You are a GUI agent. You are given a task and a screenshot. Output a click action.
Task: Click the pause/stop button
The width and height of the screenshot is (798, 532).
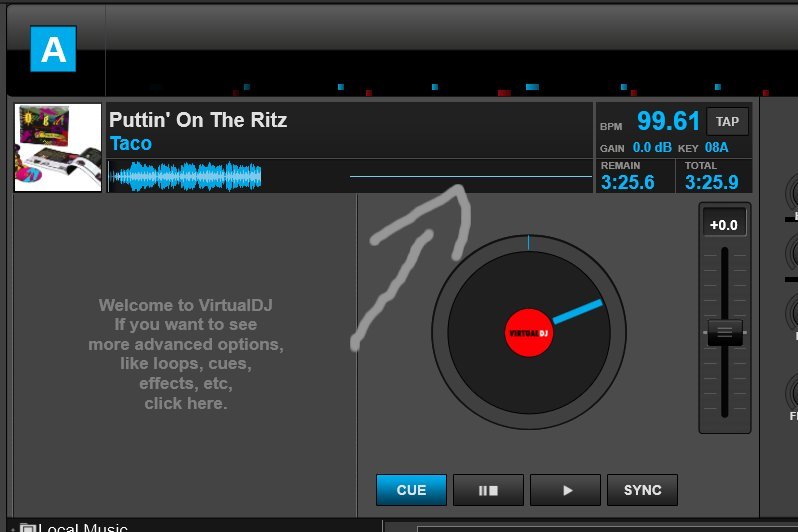click(x=488, y=490)
